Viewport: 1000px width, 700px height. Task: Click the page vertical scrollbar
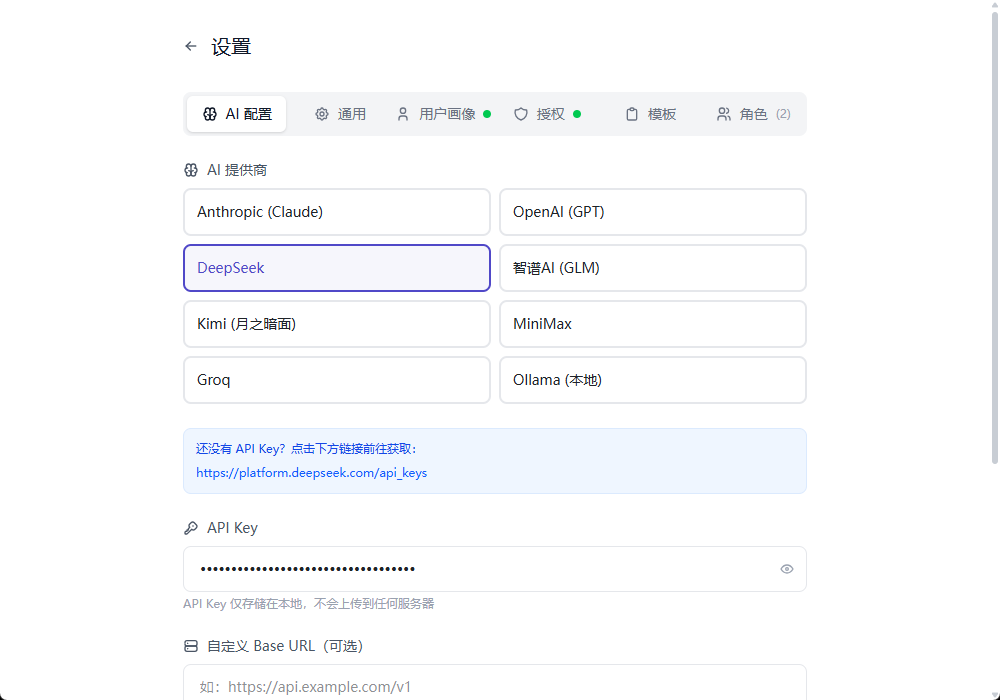coord(994,239)
